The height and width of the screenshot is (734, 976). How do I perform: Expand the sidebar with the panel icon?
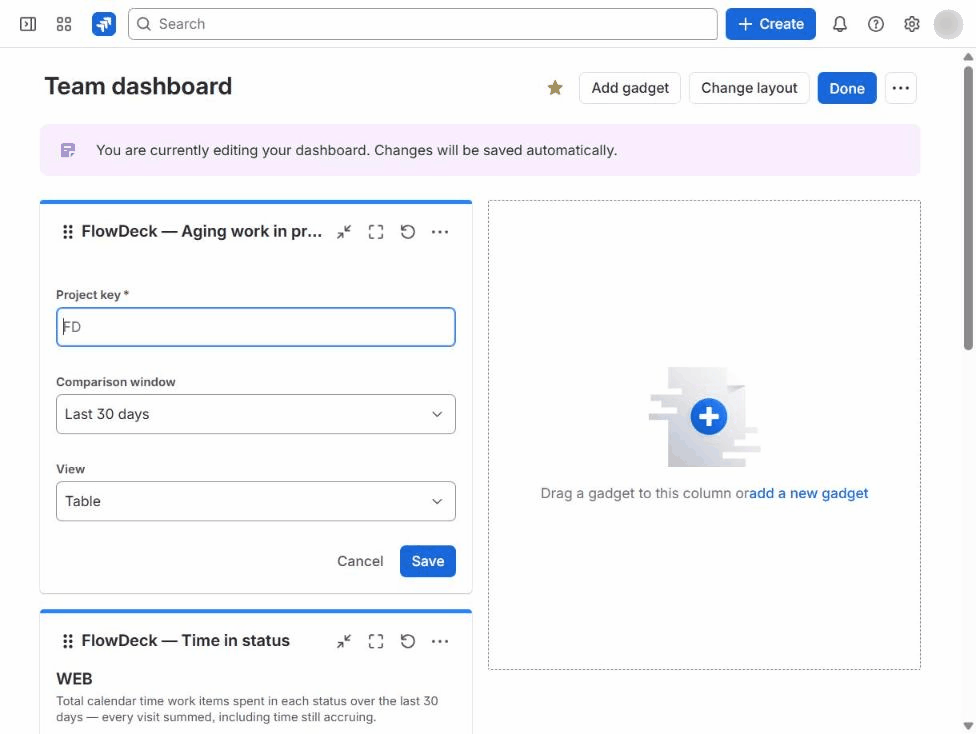[28, 24]
